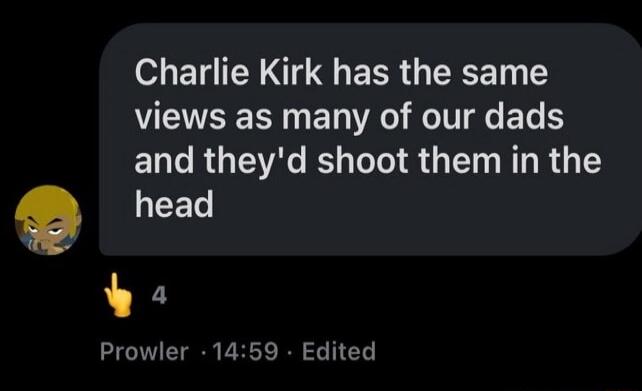Viewport: 642px width, 391px height.
Task: Open the Prowler username link
Action: [144, 351]
